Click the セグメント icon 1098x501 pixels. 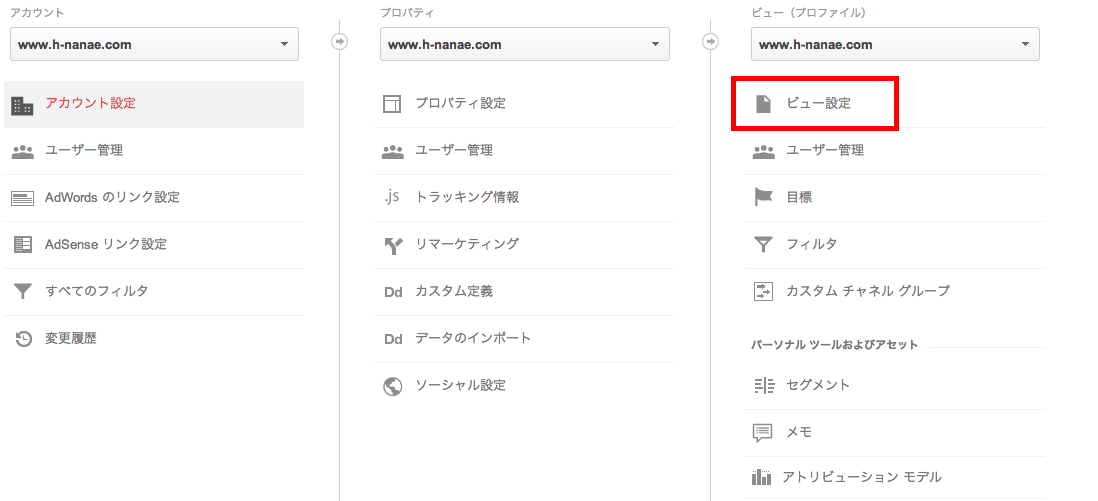coord(763,385)
